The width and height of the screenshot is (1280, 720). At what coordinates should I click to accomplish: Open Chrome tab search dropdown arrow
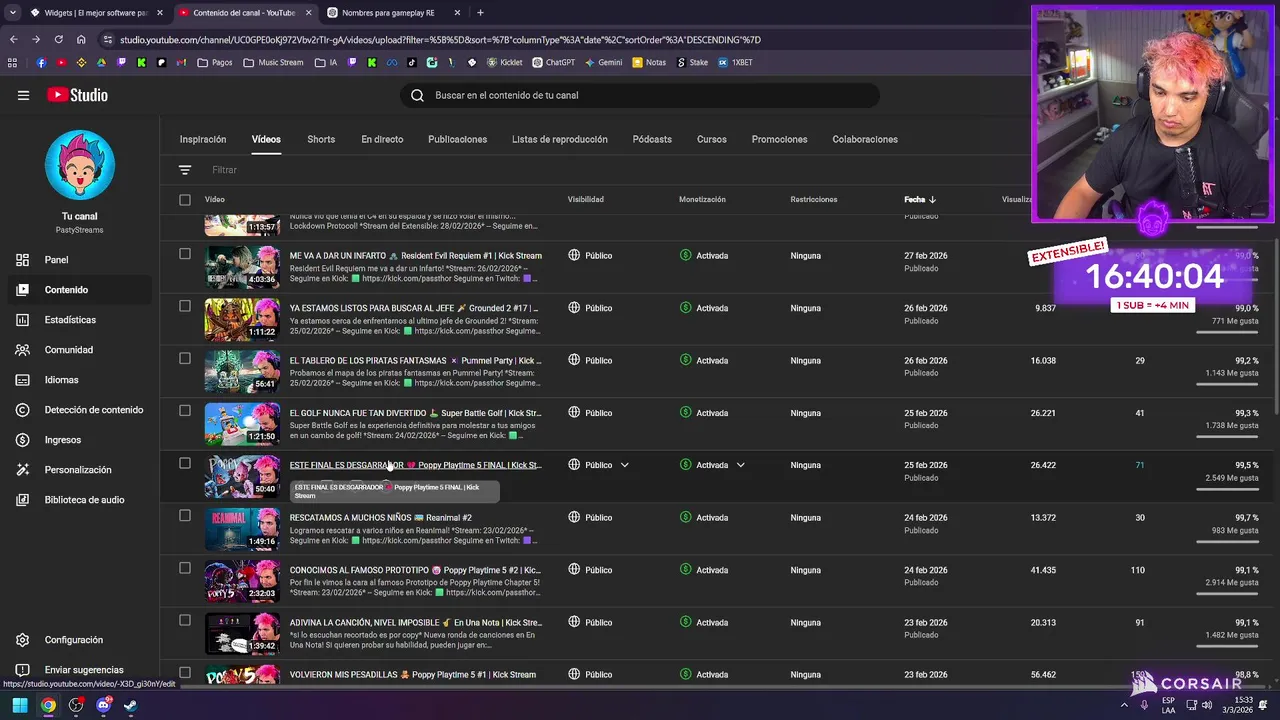pos(12,13)
